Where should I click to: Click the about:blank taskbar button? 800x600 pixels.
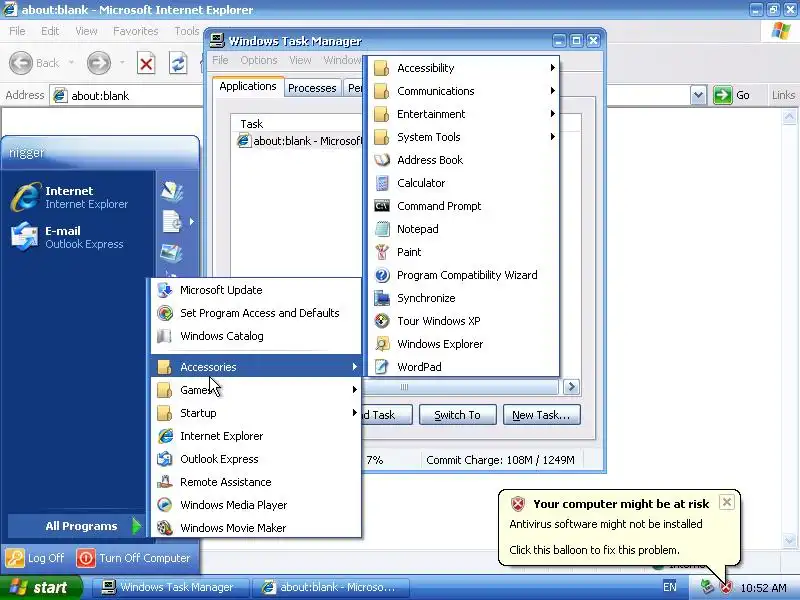pyautogui.click(x=332, y=587)
